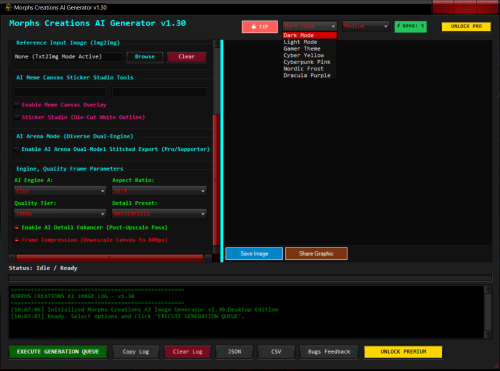The height and width of the screenshot is (371, 500).
Task: Click Clear next to Browse
Action: point(186,57)
